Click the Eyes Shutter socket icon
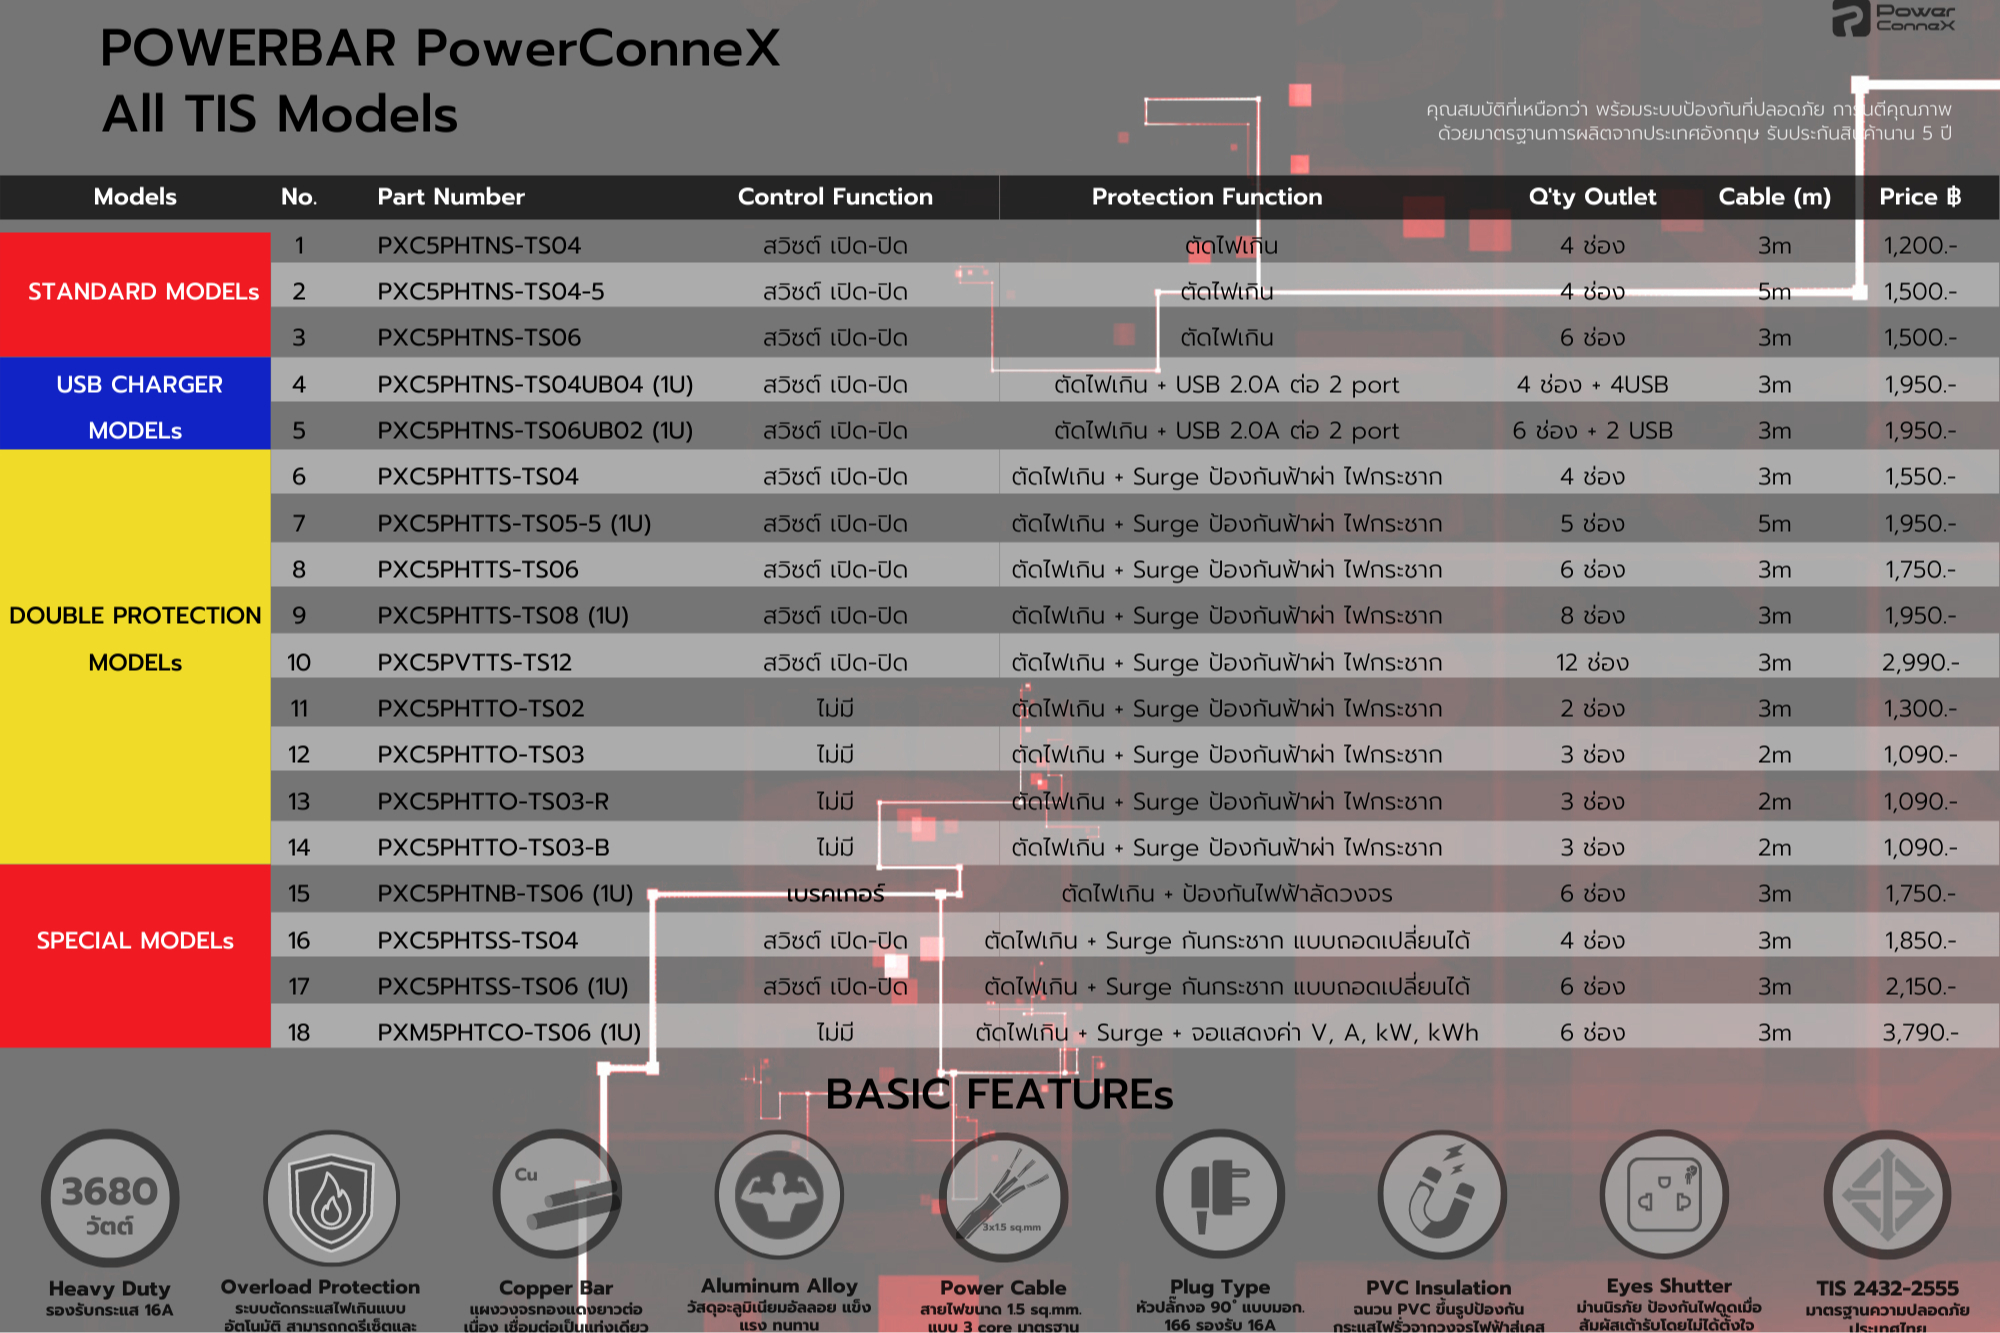Viewport: 2000px width, 1333px height. pyautogui.click(x=1664, y=1195)
